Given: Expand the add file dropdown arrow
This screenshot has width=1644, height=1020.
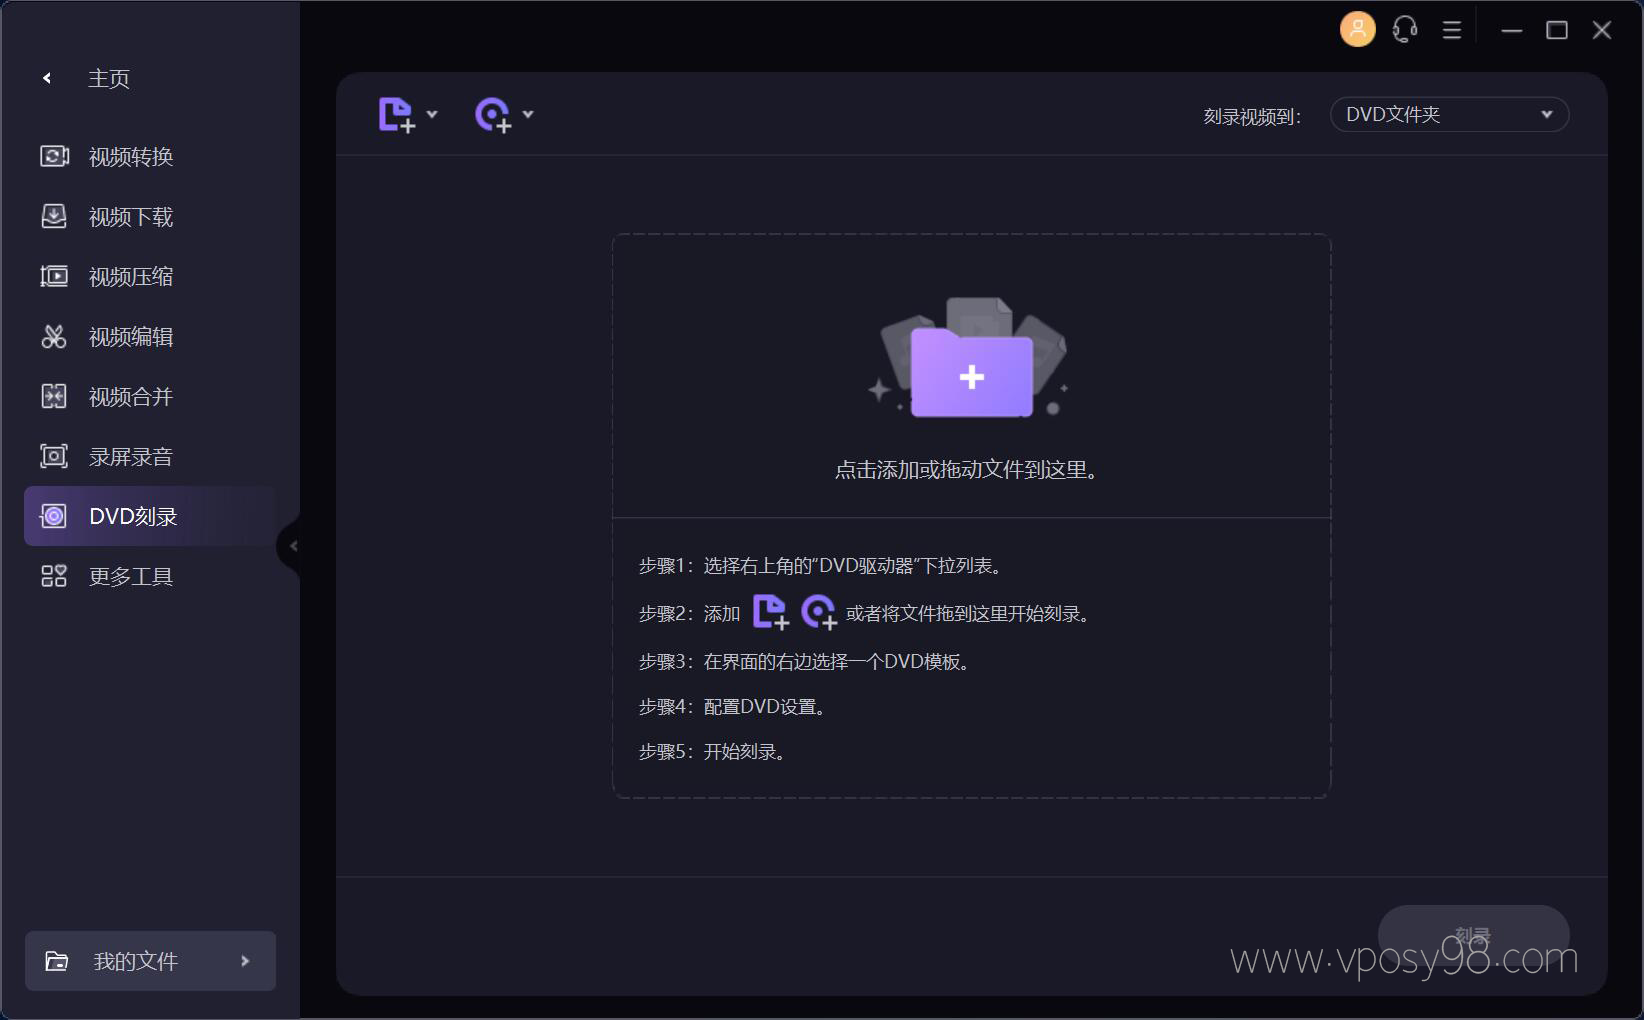Looking at the screenshot, I should click(x=432, y=114).
